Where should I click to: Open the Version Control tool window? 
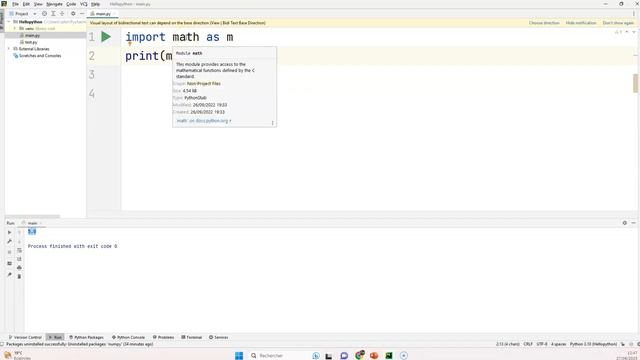click(x=25, y=337)
